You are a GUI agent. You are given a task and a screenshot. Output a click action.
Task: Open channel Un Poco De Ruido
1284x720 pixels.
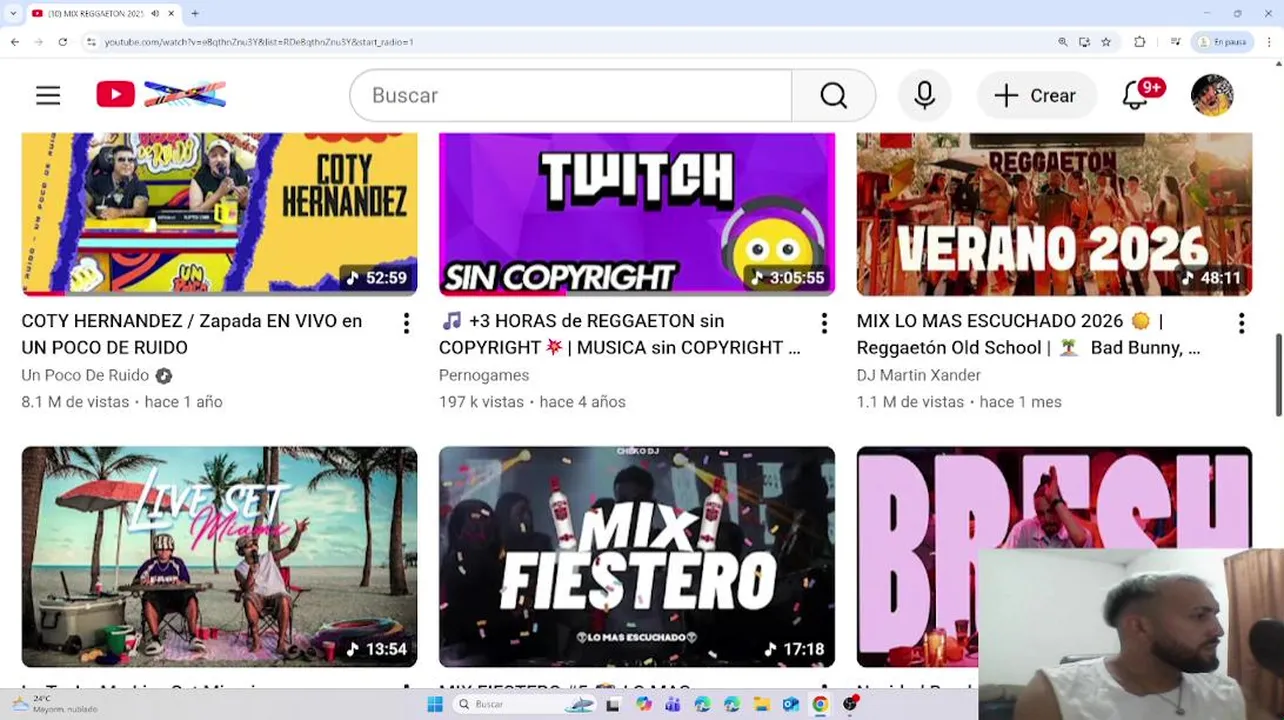coord(85,375)
